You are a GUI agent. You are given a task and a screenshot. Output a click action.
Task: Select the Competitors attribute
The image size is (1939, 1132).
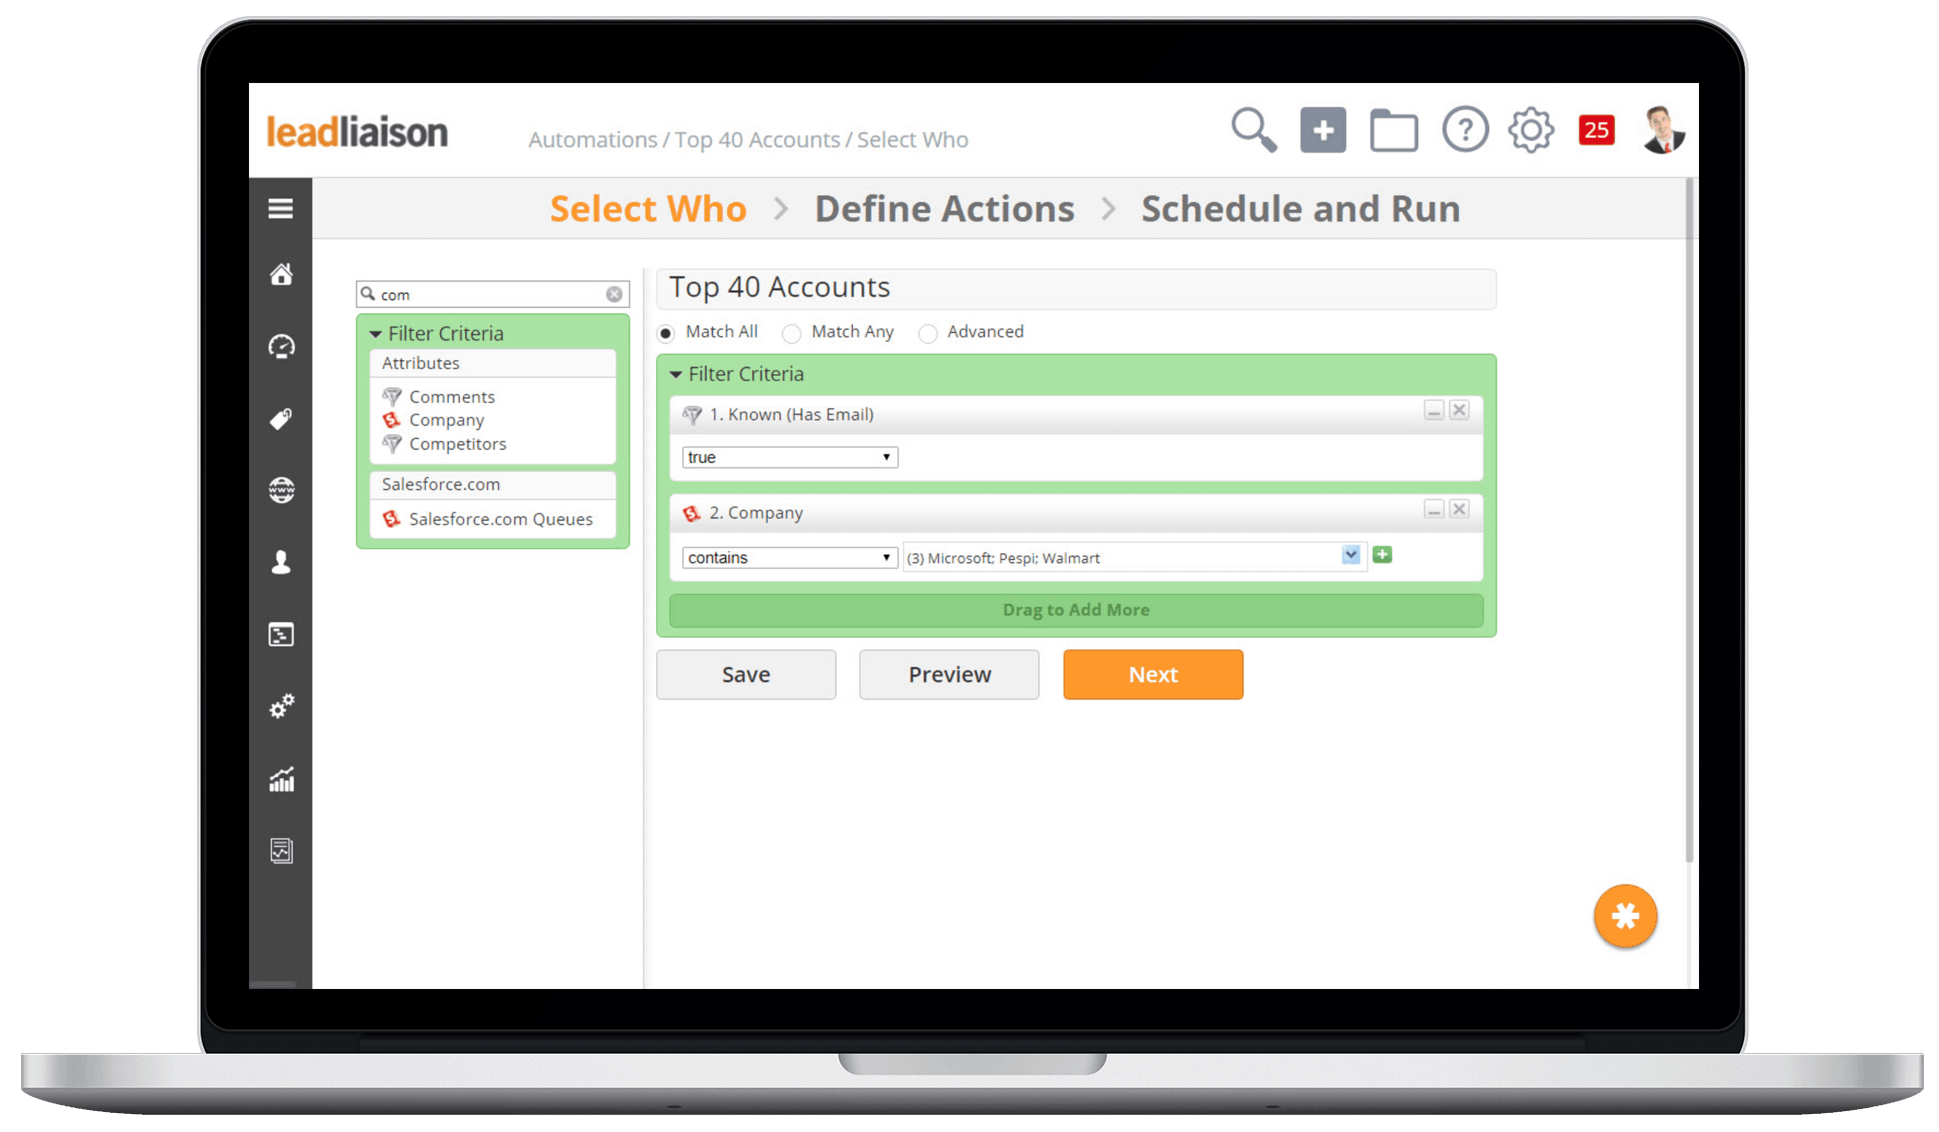458,444
